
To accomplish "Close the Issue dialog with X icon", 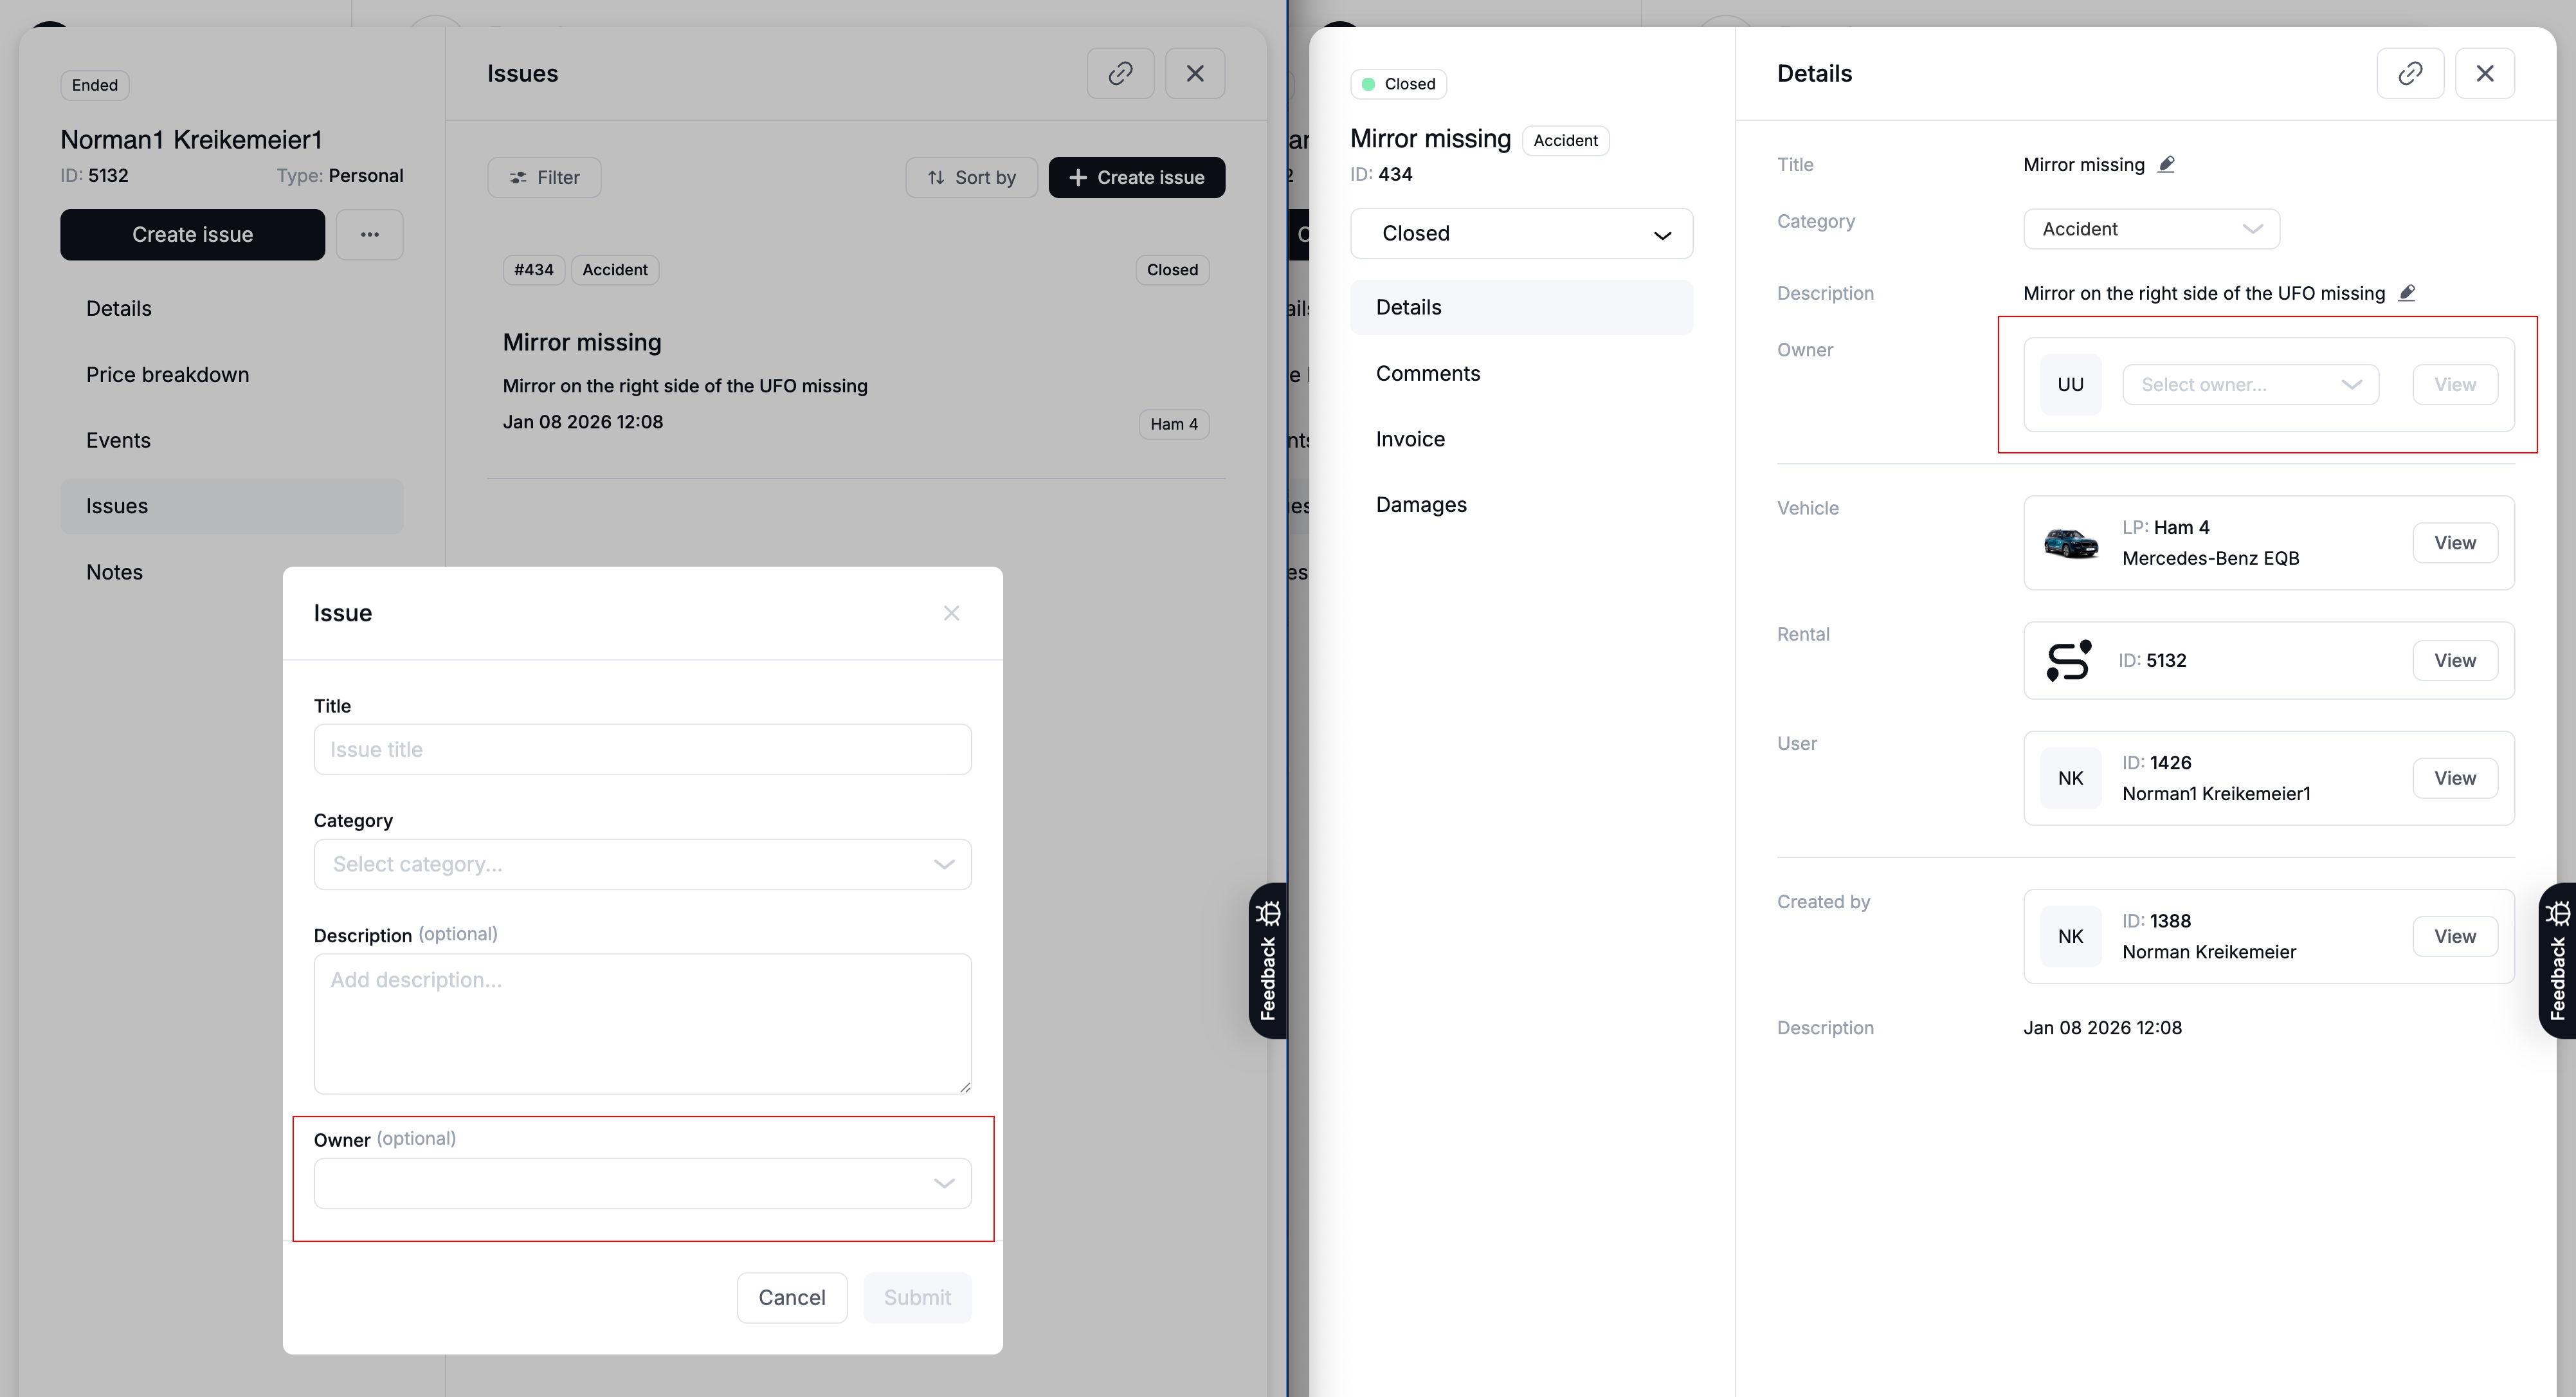I will (951, 613).
